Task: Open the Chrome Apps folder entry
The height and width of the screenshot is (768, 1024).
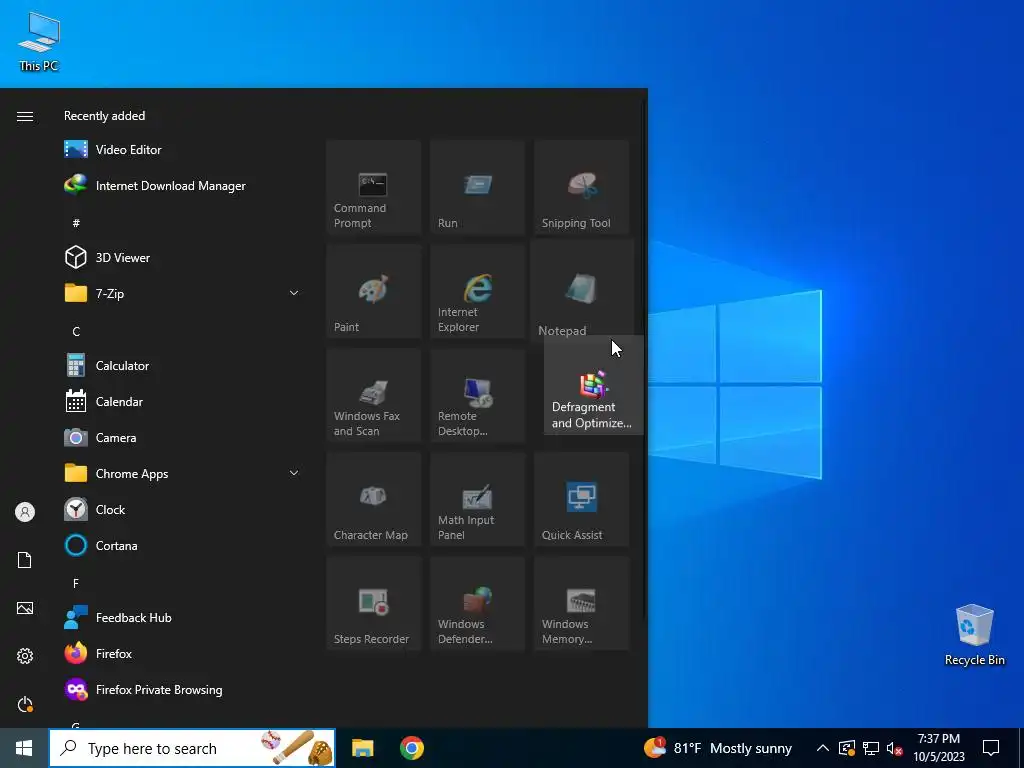Action: (183, 473)
